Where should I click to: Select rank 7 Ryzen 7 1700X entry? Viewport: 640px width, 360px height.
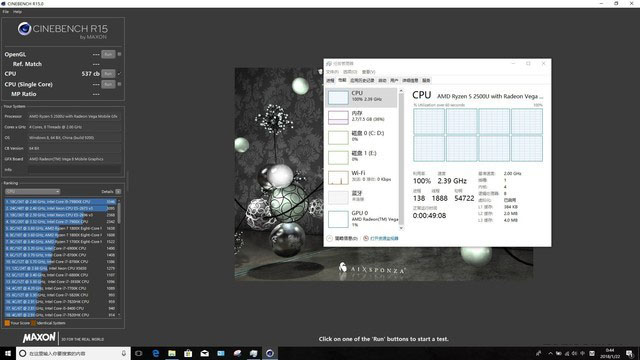[60, 242]
